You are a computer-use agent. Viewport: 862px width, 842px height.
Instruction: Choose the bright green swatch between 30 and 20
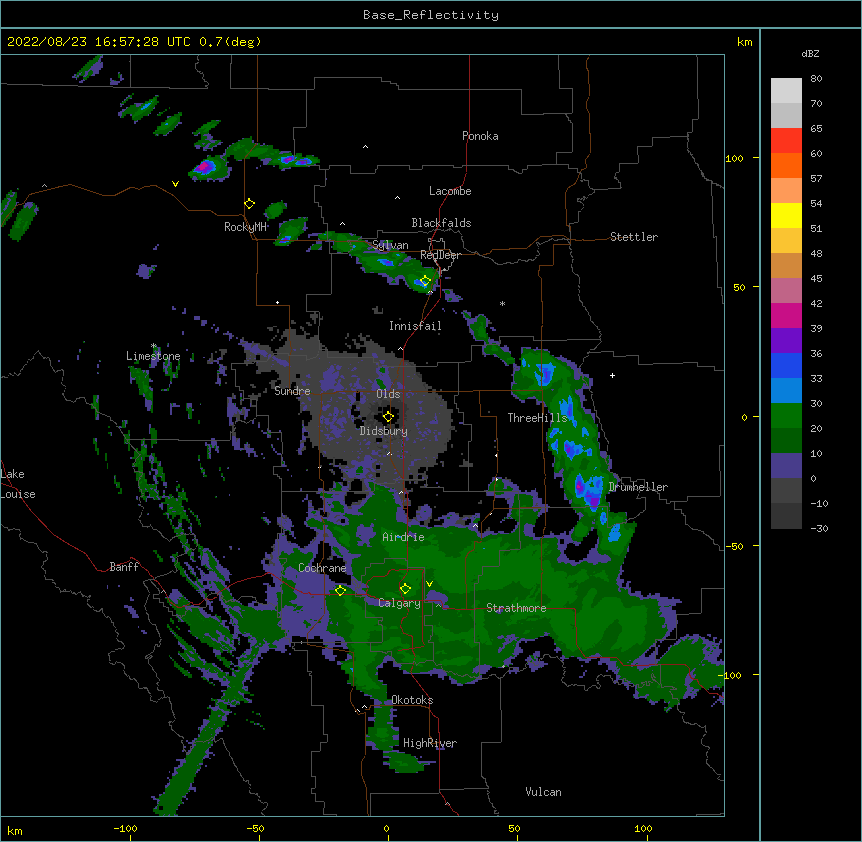(x=786, y=416)
